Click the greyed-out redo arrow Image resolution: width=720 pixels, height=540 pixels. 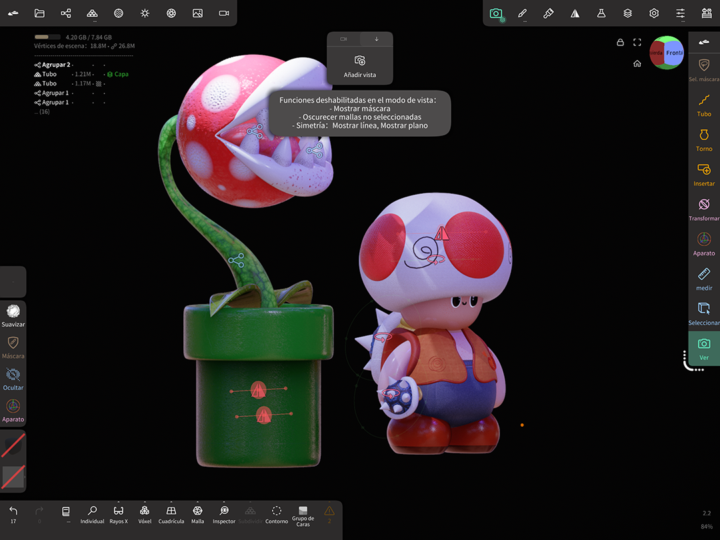point(39,514)
